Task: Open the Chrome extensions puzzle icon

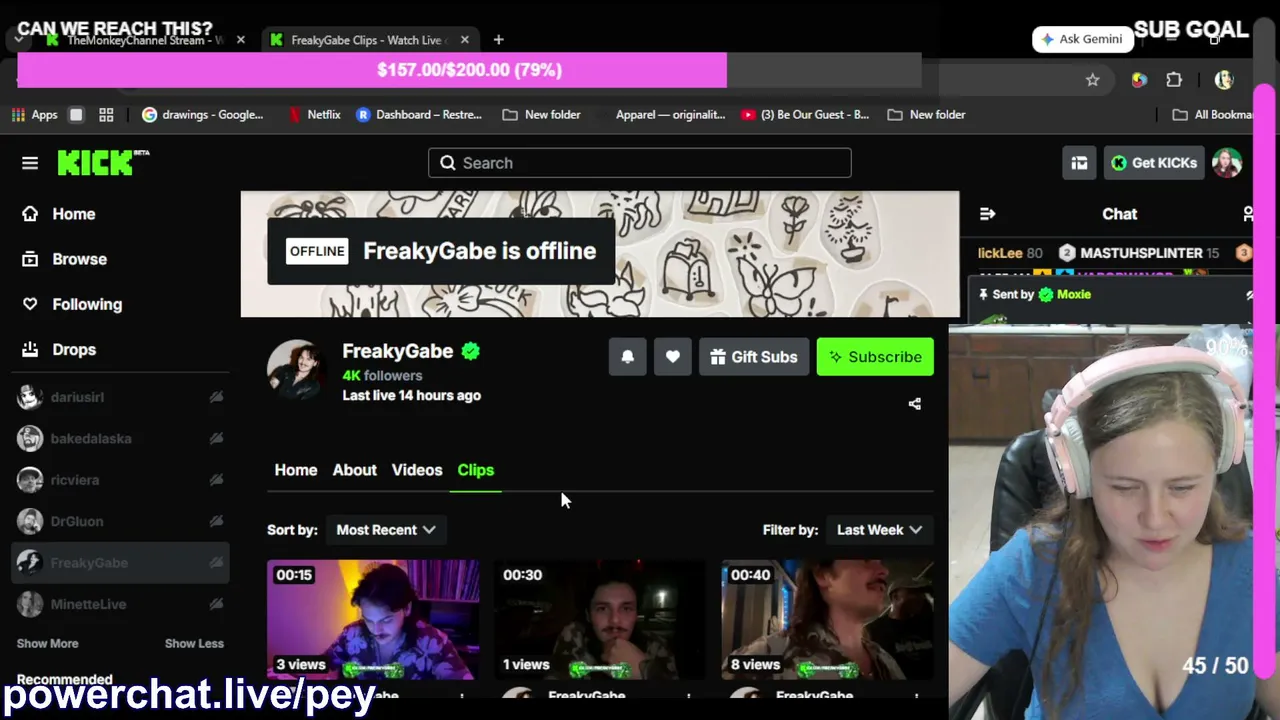Action: tap(1174, 80)
